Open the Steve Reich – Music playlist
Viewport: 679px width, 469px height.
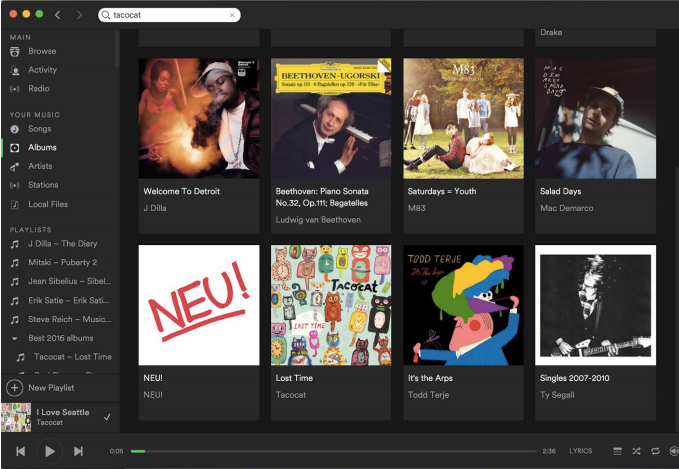(x=69, y=319)
